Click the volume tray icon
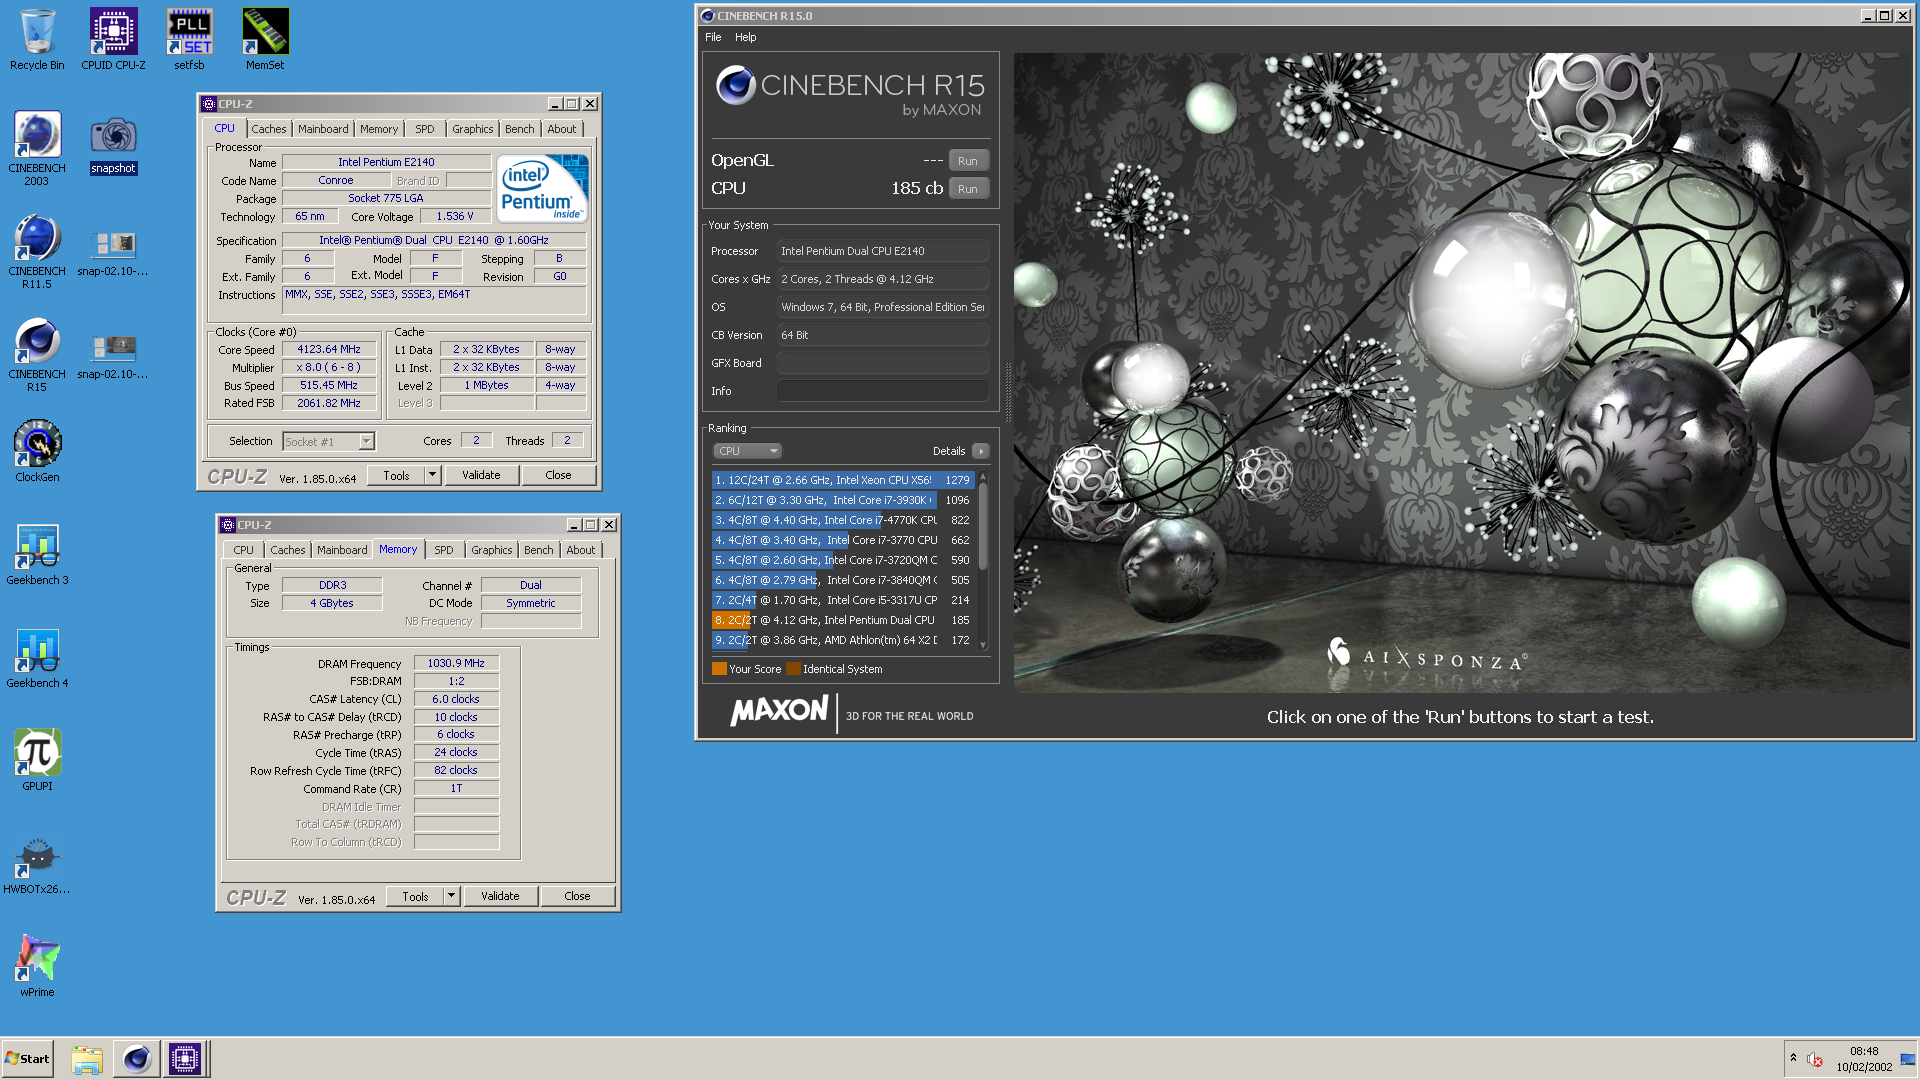Viewport: 1920px width, 1080px height. tap(1815, 1060)
